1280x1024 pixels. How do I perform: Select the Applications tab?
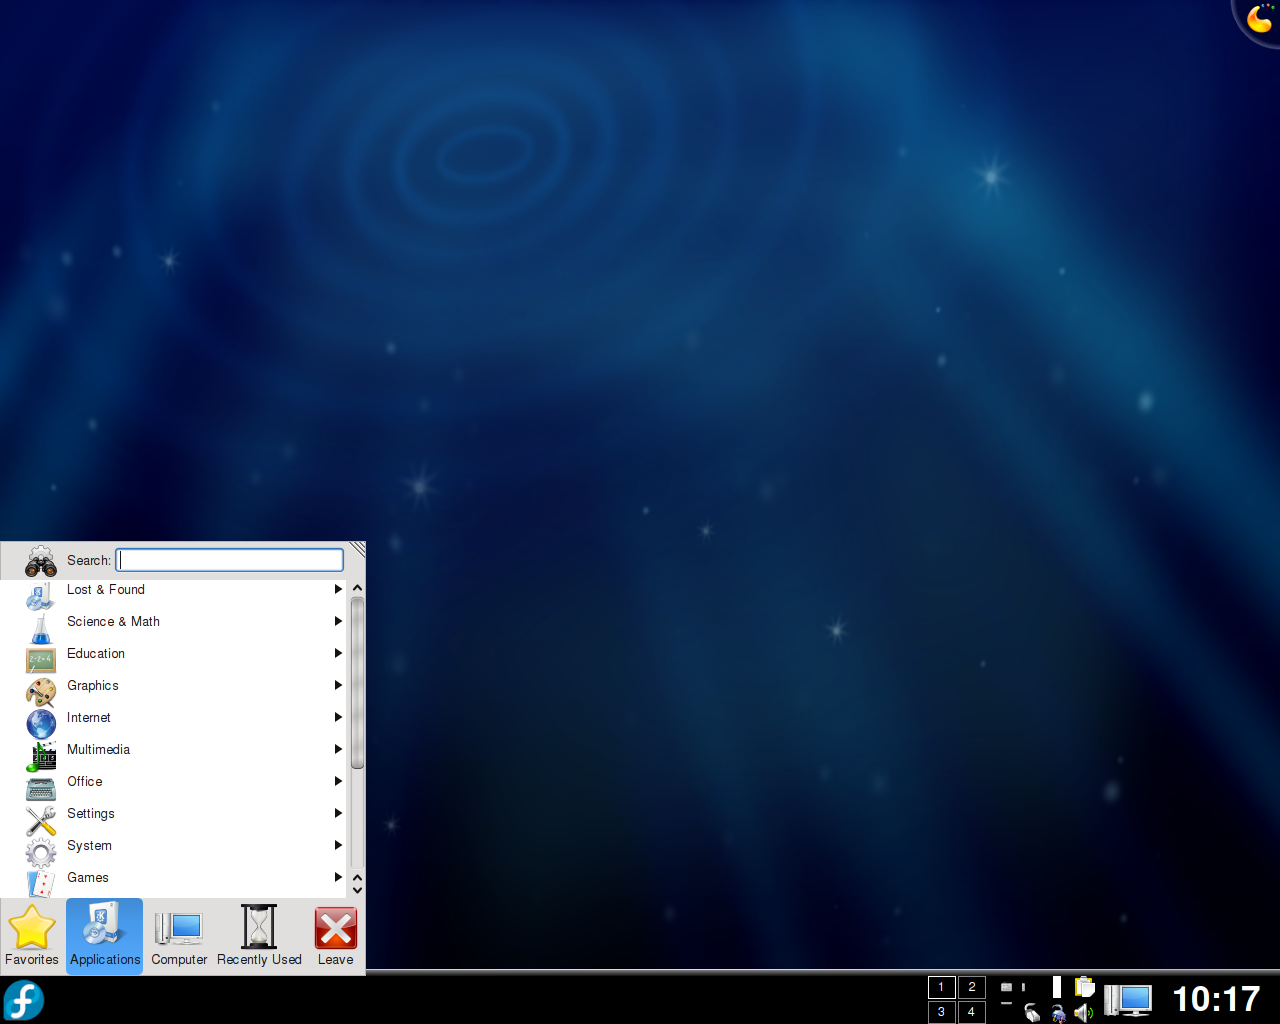[x=105, y=936]
